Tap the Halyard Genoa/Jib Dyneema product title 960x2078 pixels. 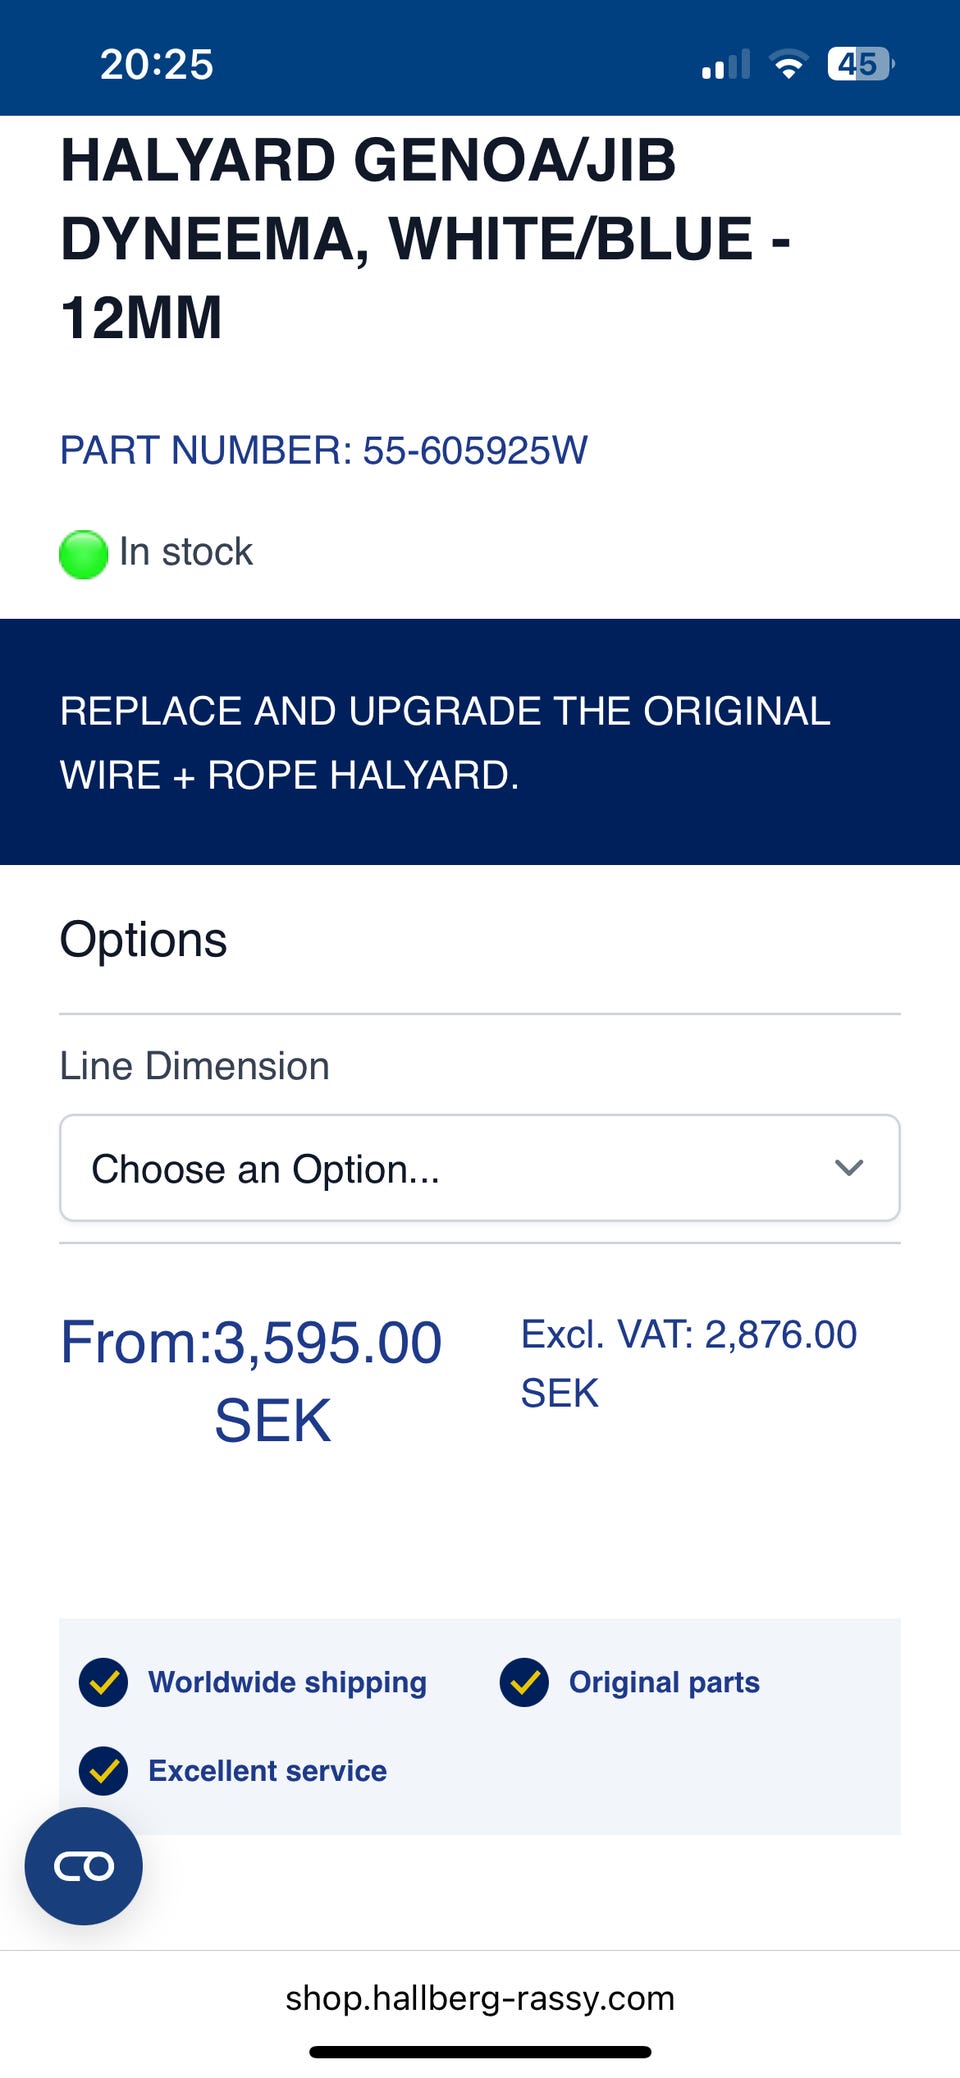425,239
